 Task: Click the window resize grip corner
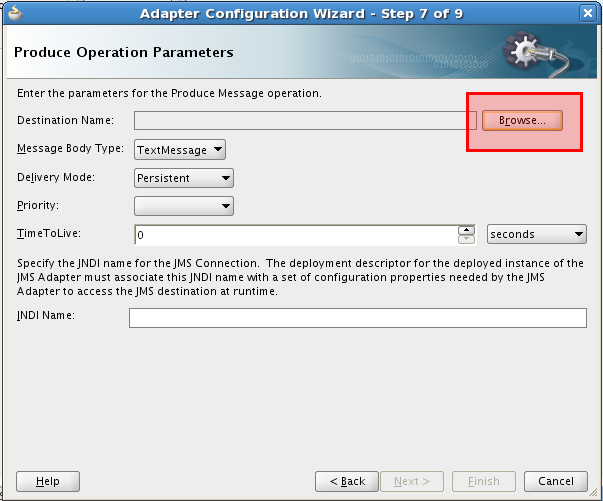click(594, 492)
